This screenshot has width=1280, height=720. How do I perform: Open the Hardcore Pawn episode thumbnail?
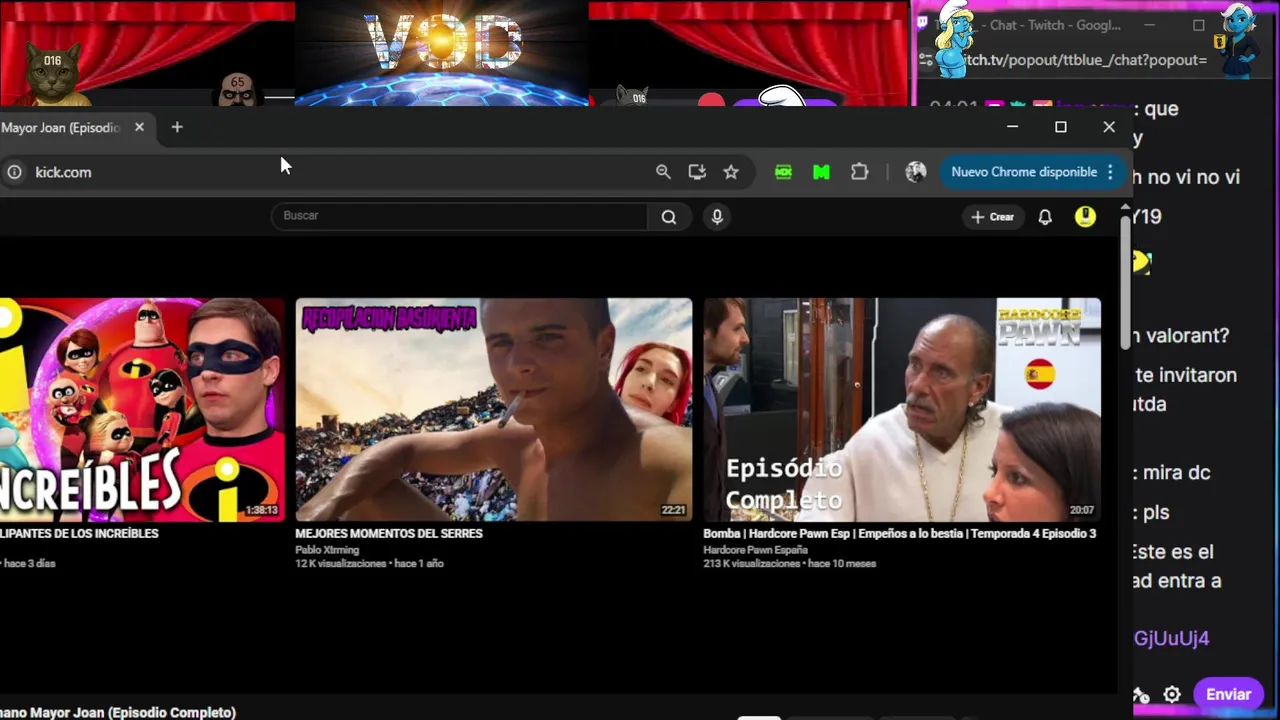902,410
